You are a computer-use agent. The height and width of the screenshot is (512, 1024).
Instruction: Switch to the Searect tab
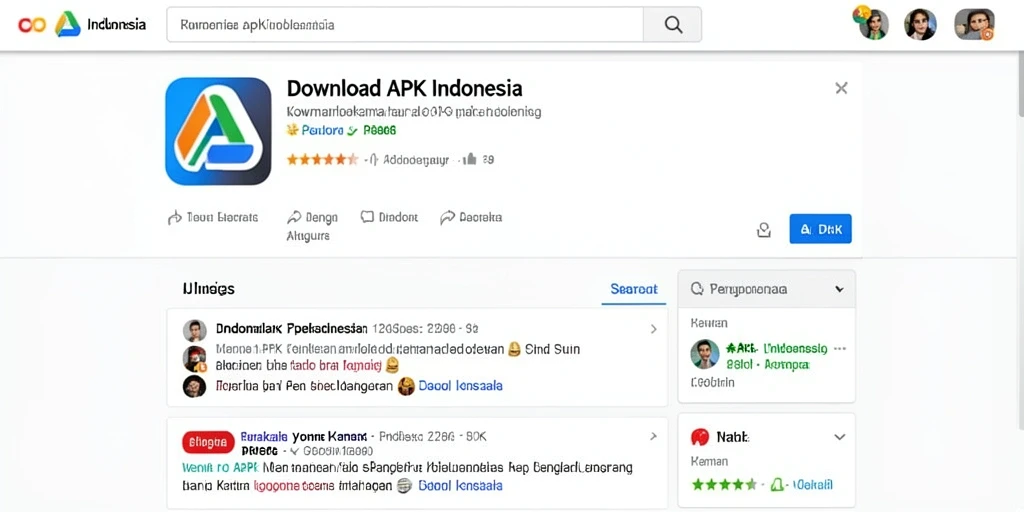633,289
